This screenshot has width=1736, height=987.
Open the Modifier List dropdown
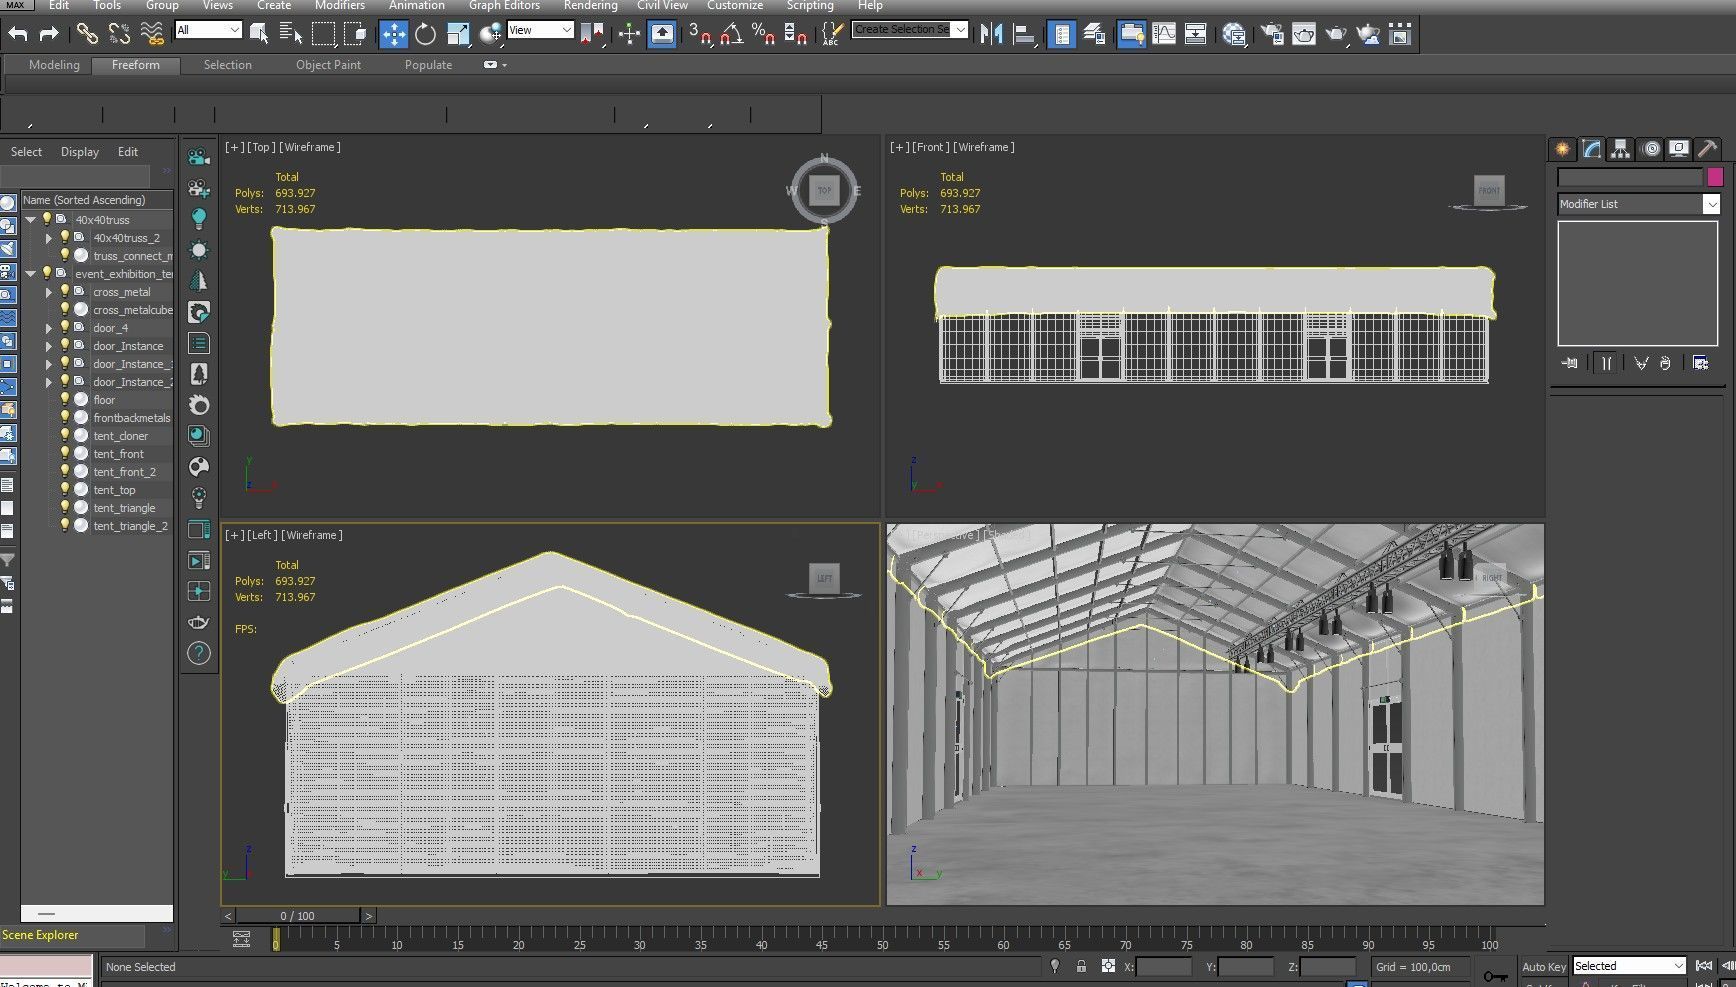[x=1711, y=204]
